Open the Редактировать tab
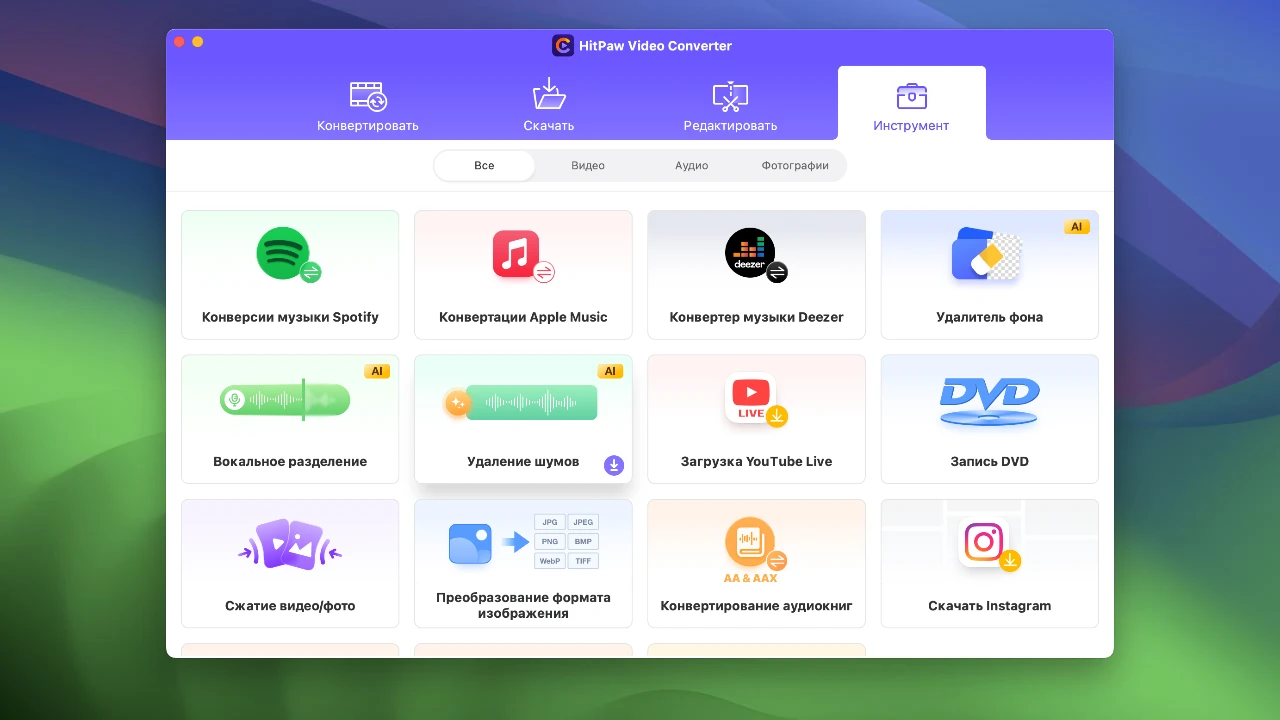This screenshot has width=1280, height=720. [730, 107]
